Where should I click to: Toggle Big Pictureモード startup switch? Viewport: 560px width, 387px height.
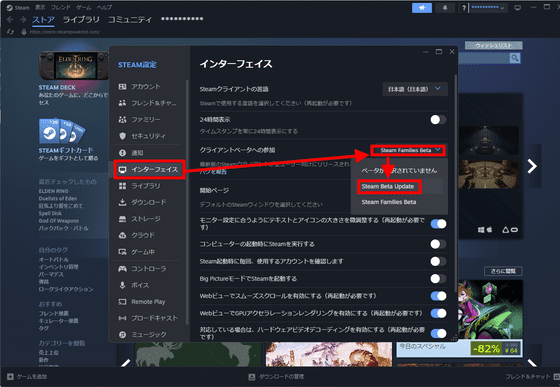[x=438, y=278]
